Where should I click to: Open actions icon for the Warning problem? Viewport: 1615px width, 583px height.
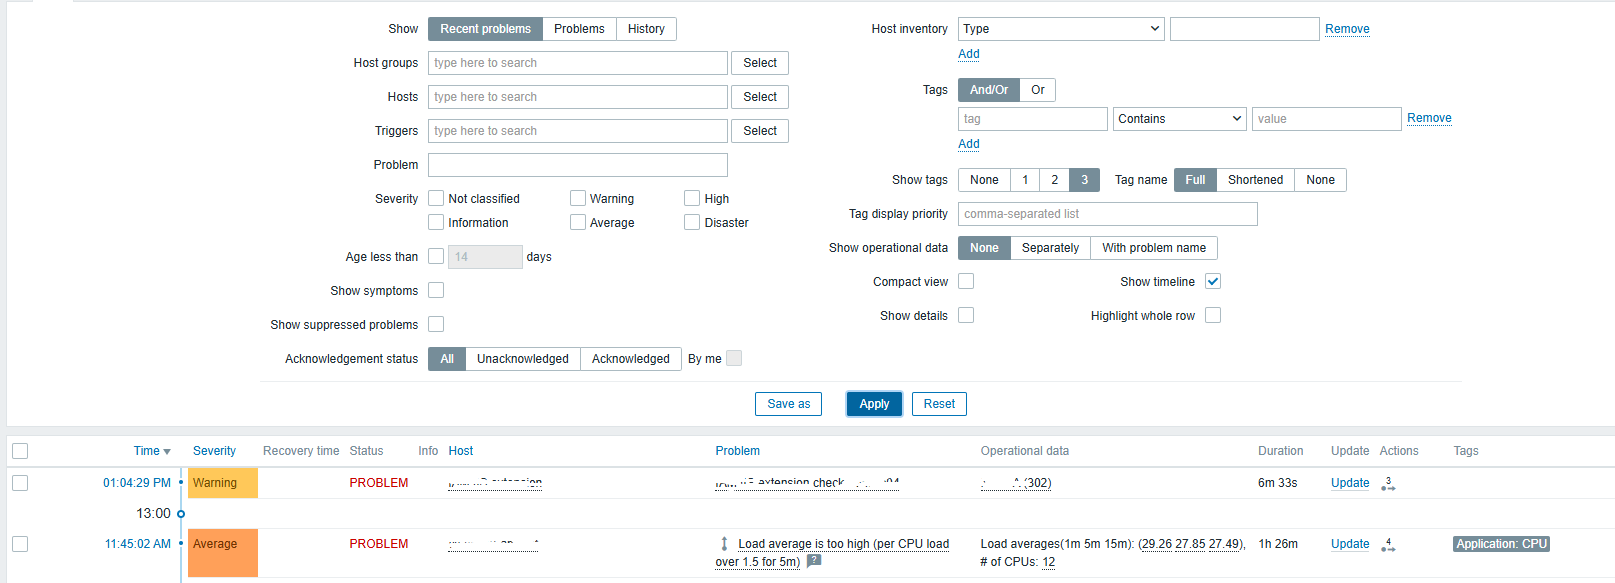click(1388, 484)
